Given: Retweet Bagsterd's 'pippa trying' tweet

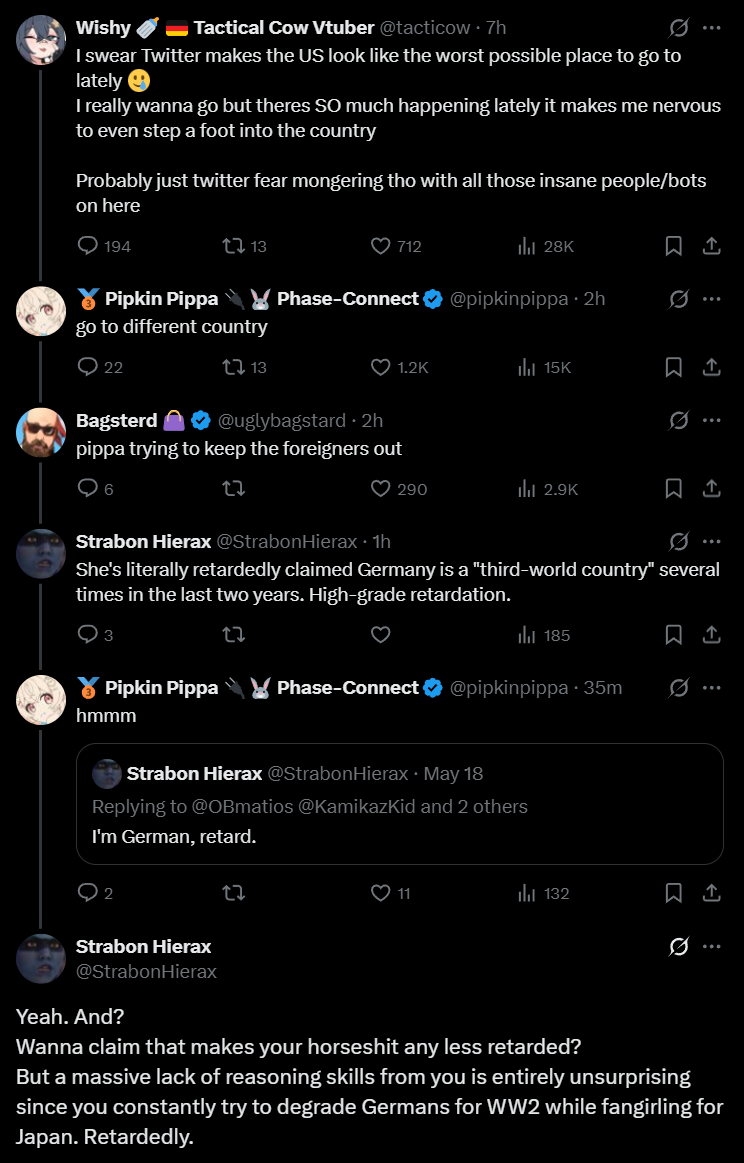Looking at the screenshot, I should pos(232,489).
